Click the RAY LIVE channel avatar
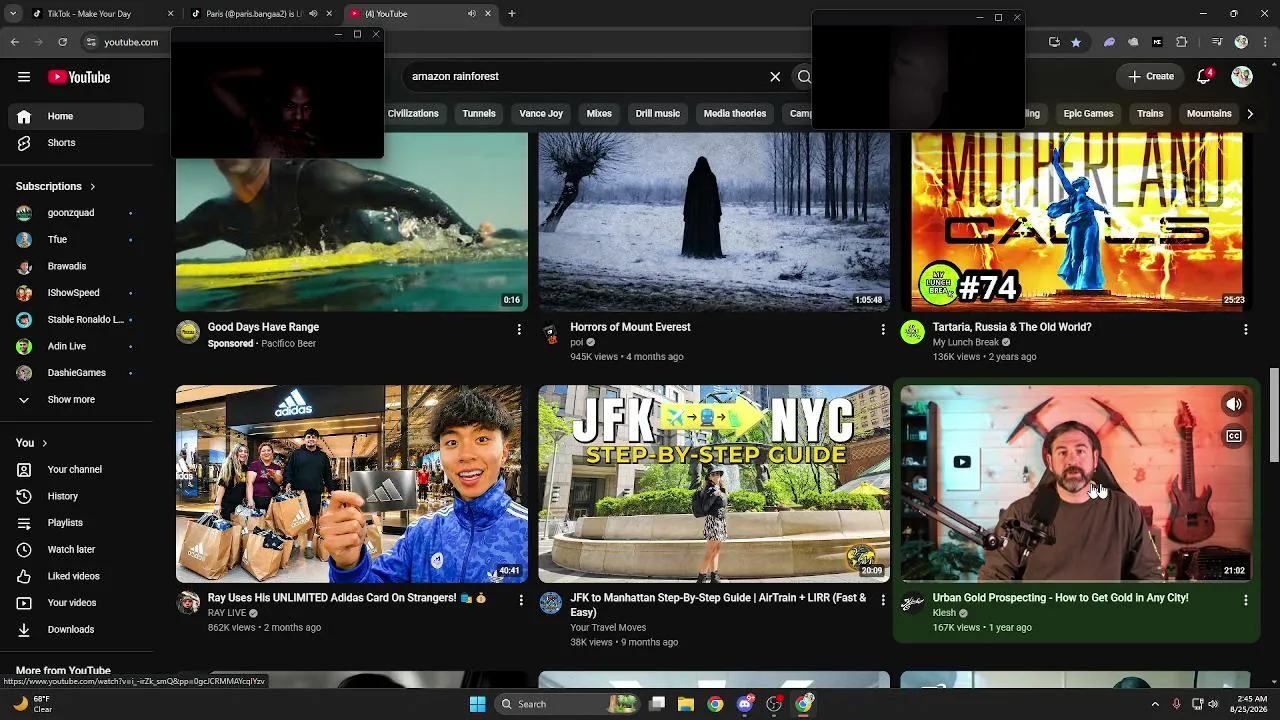The height and width of the screenshot is (720, 1280). click(188, 602)
